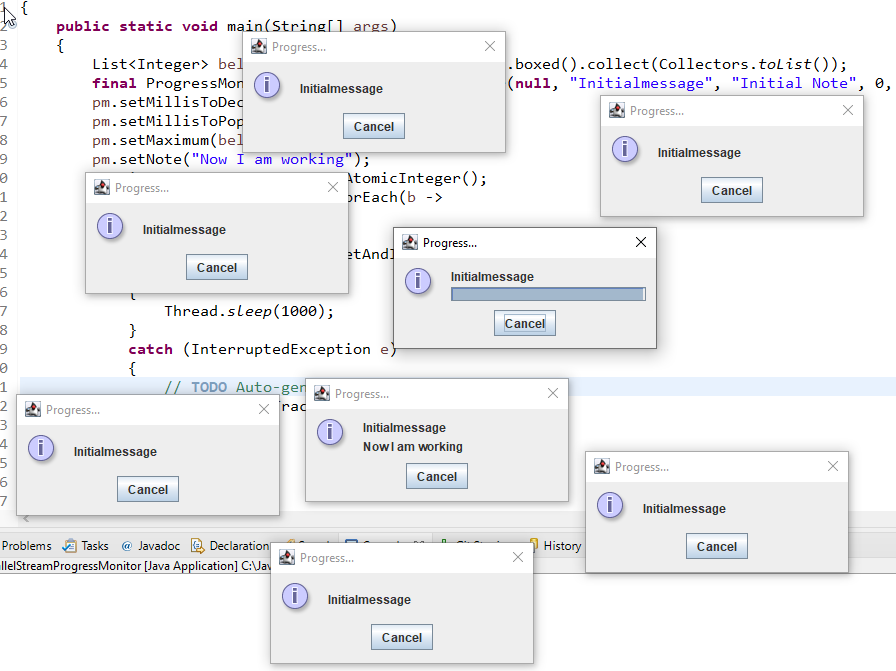Close the Progress dialog covering the main method line
The image size is (896, 671).
tap(490, 46)
